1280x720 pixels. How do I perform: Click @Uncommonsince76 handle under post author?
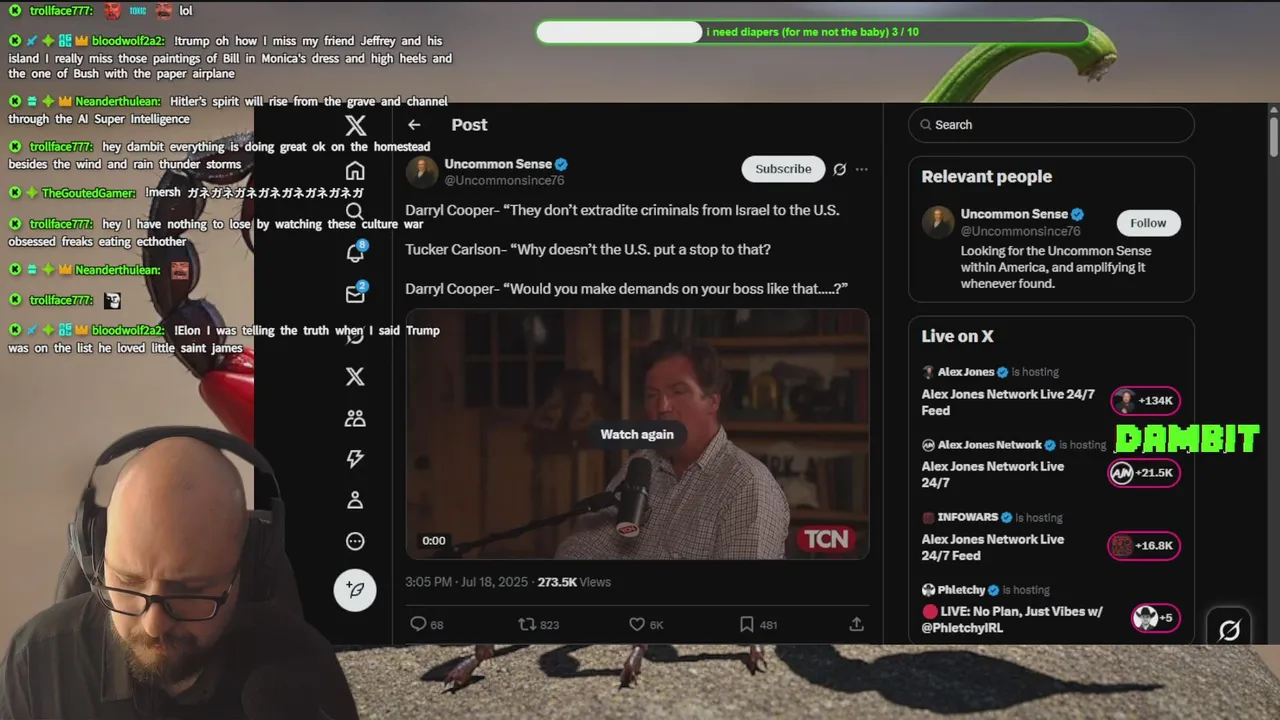504,181
